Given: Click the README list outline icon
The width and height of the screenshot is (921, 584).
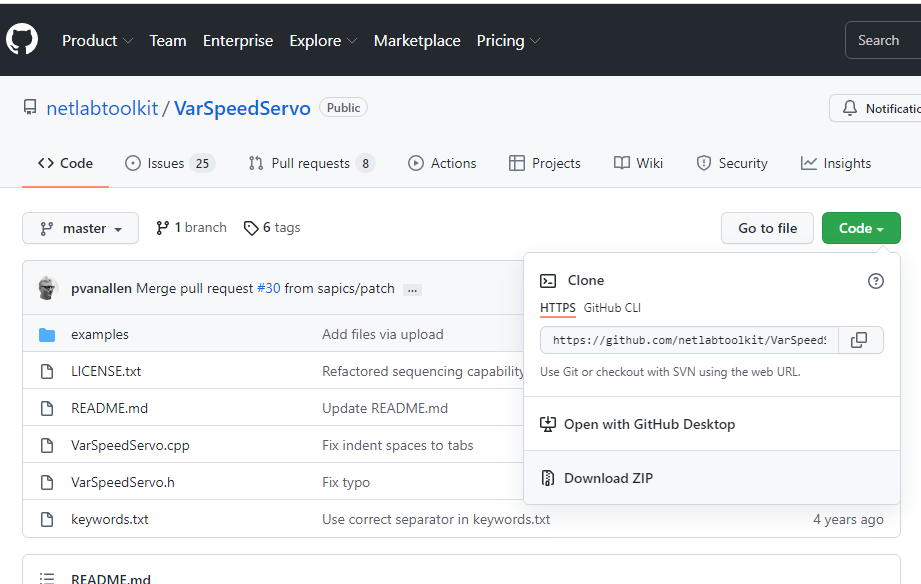Looking at the screenshot, I should pos(47,578).
